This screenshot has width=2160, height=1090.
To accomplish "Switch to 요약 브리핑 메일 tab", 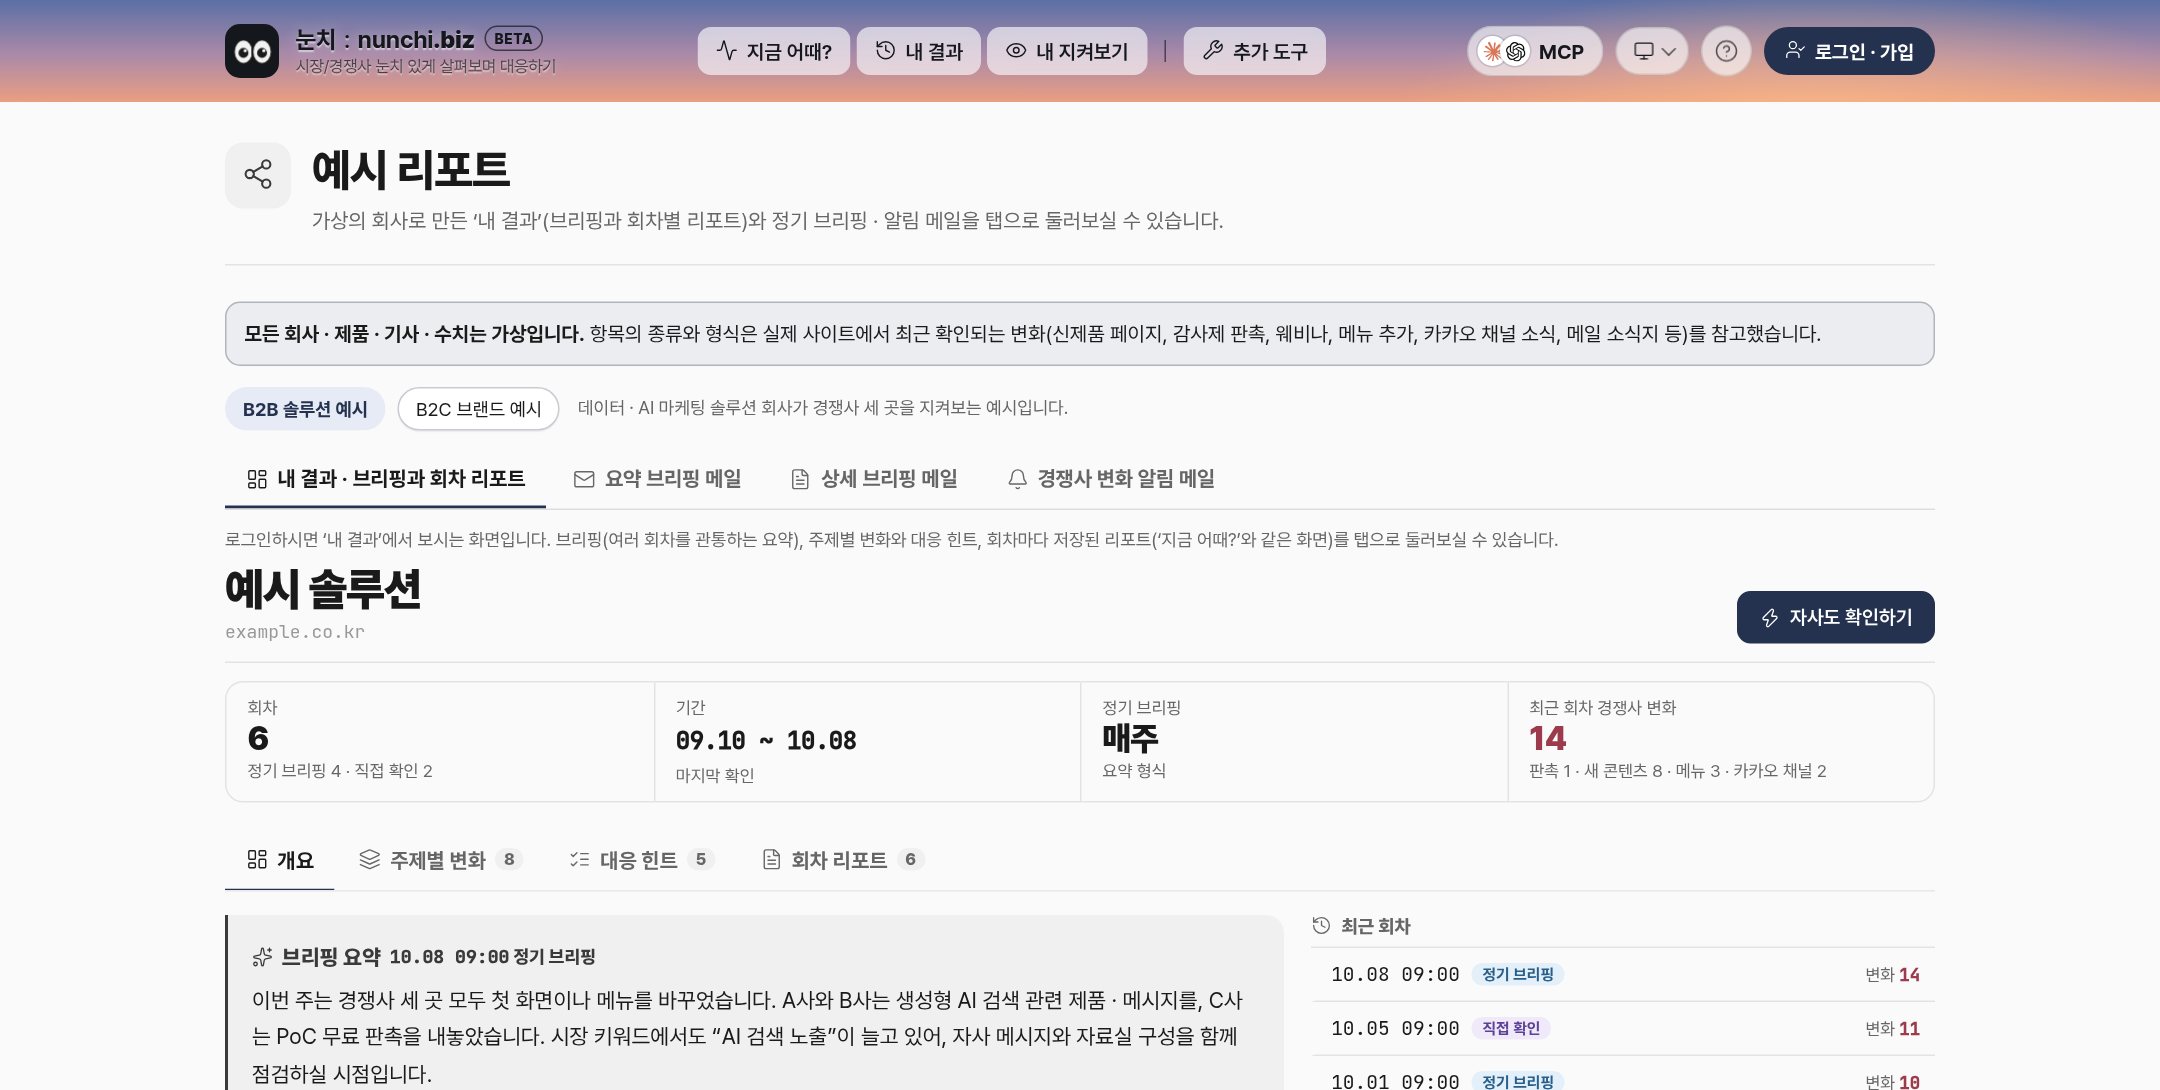I will [657, 479].
